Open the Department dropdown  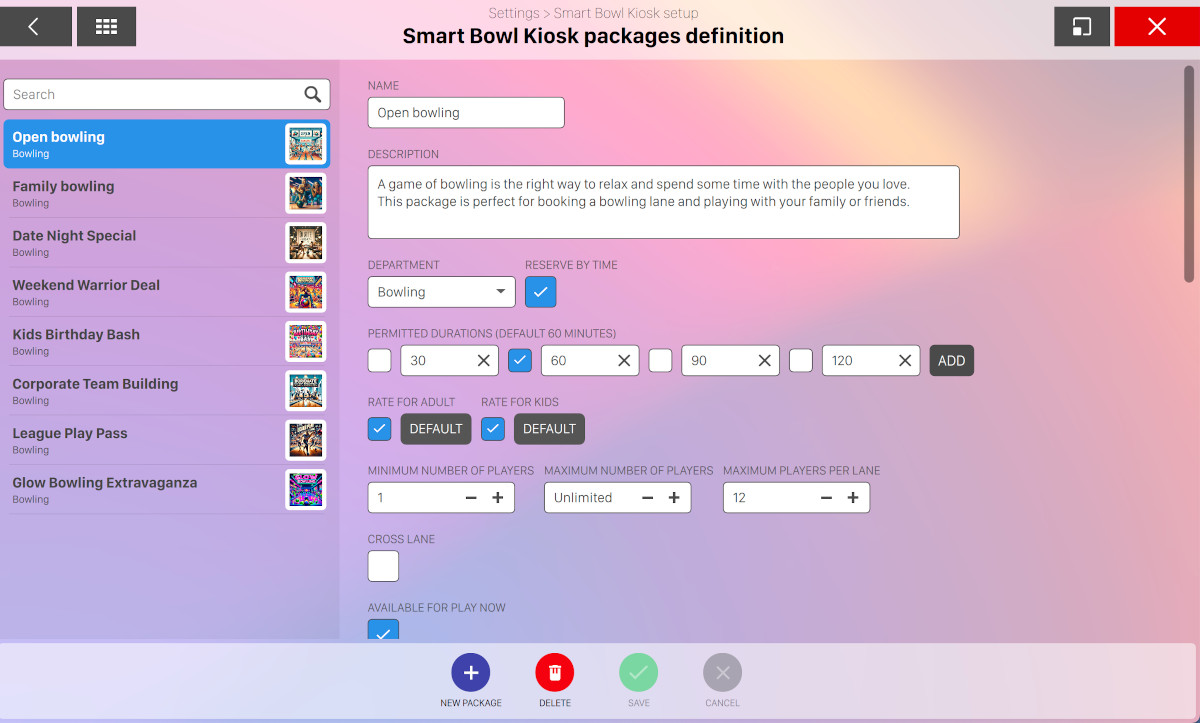pyautogui.click(x=441, y=292)
